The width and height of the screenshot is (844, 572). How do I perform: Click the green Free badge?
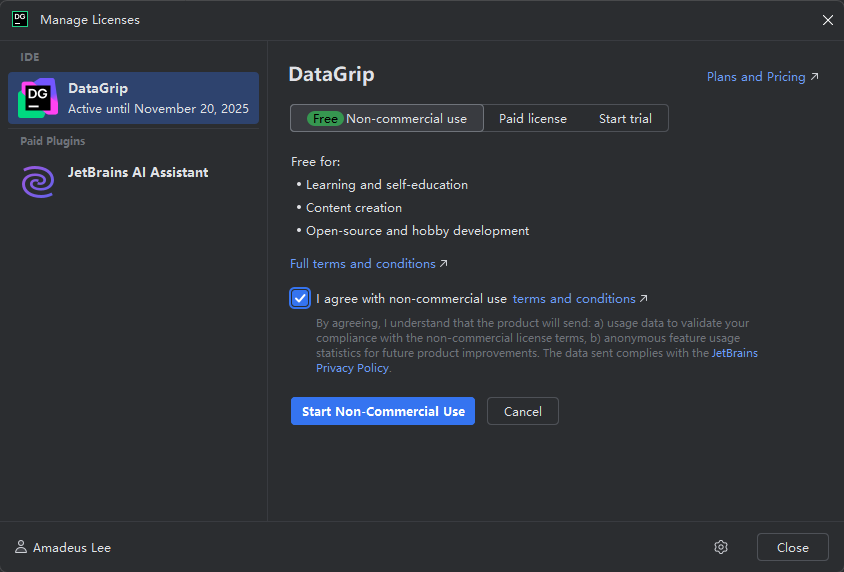pyautogui.click(x=325, y=118)
